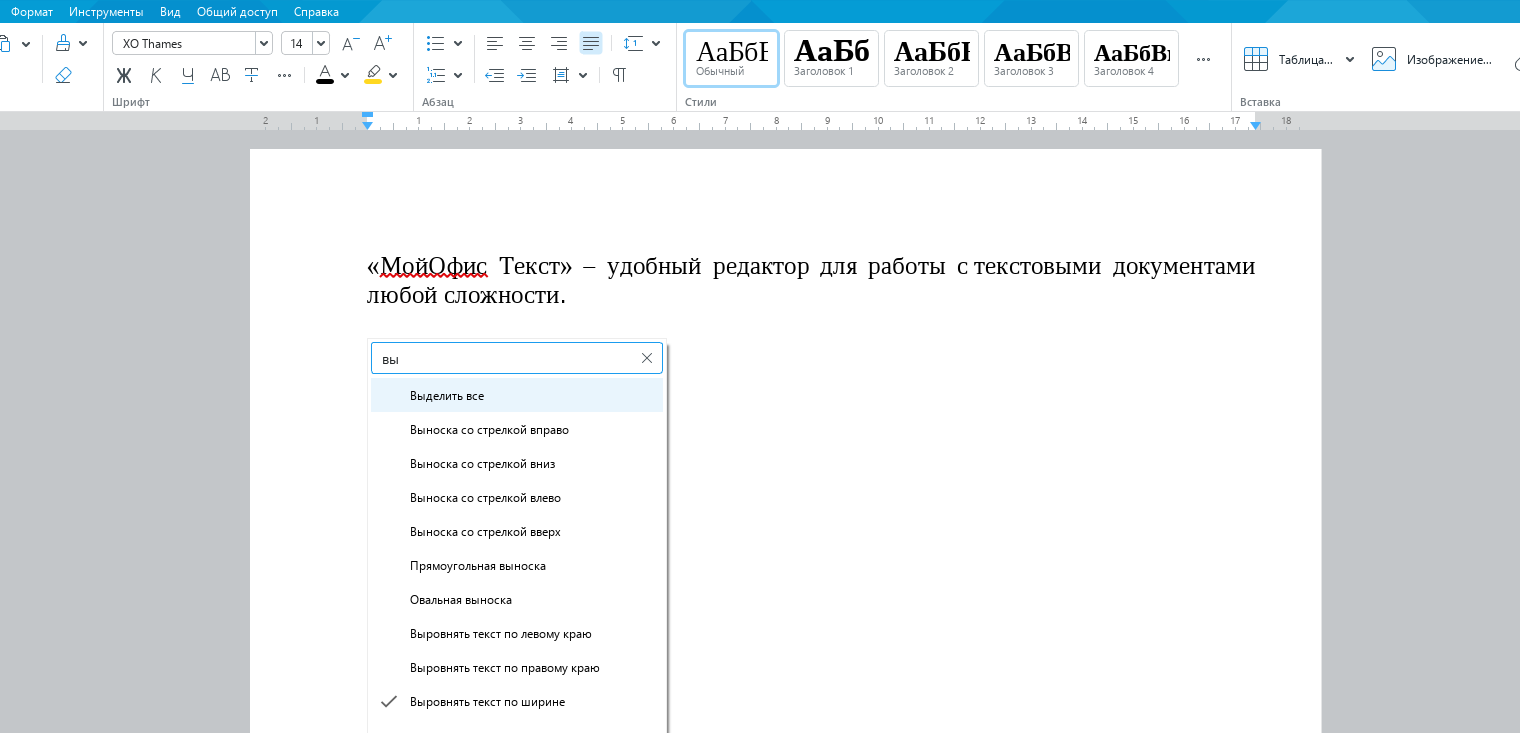Center-align the text
The image size is (1520, 733).
(527, 43)
